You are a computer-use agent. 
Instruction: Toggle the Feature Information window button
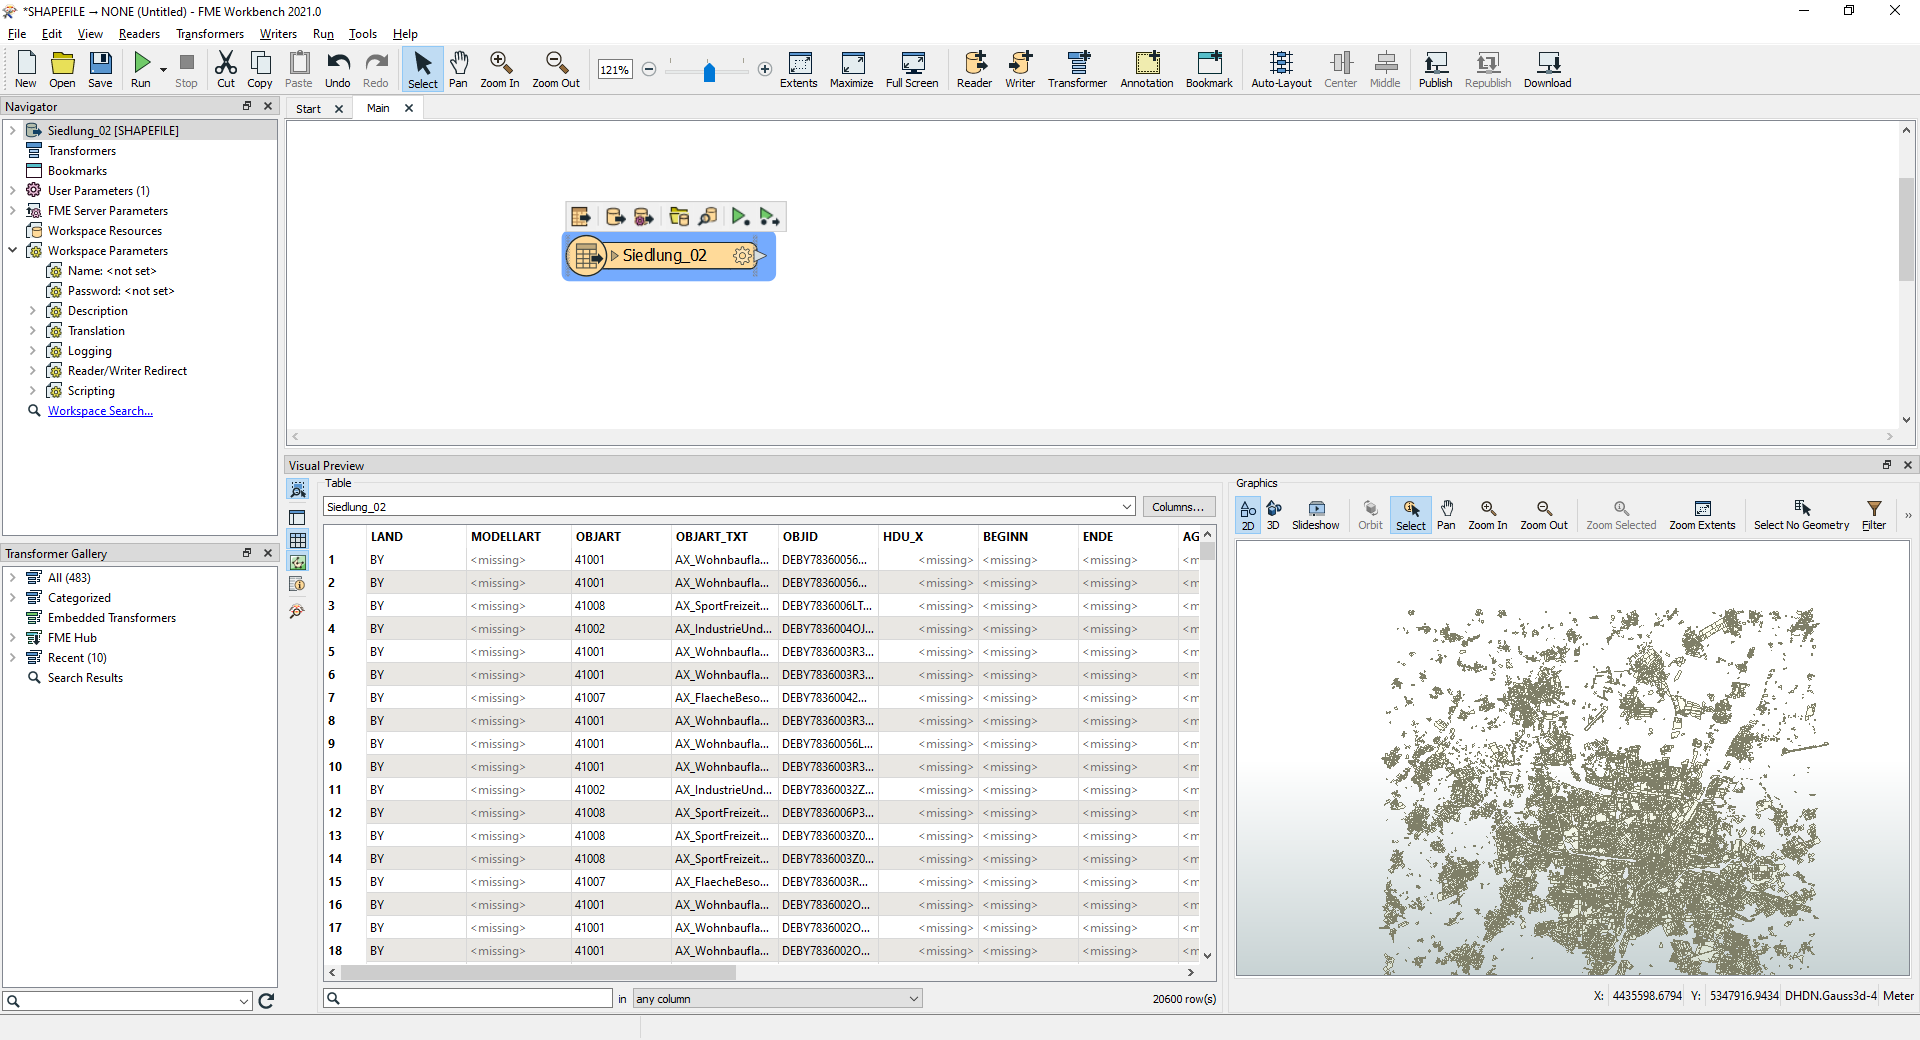click(298, 584)
